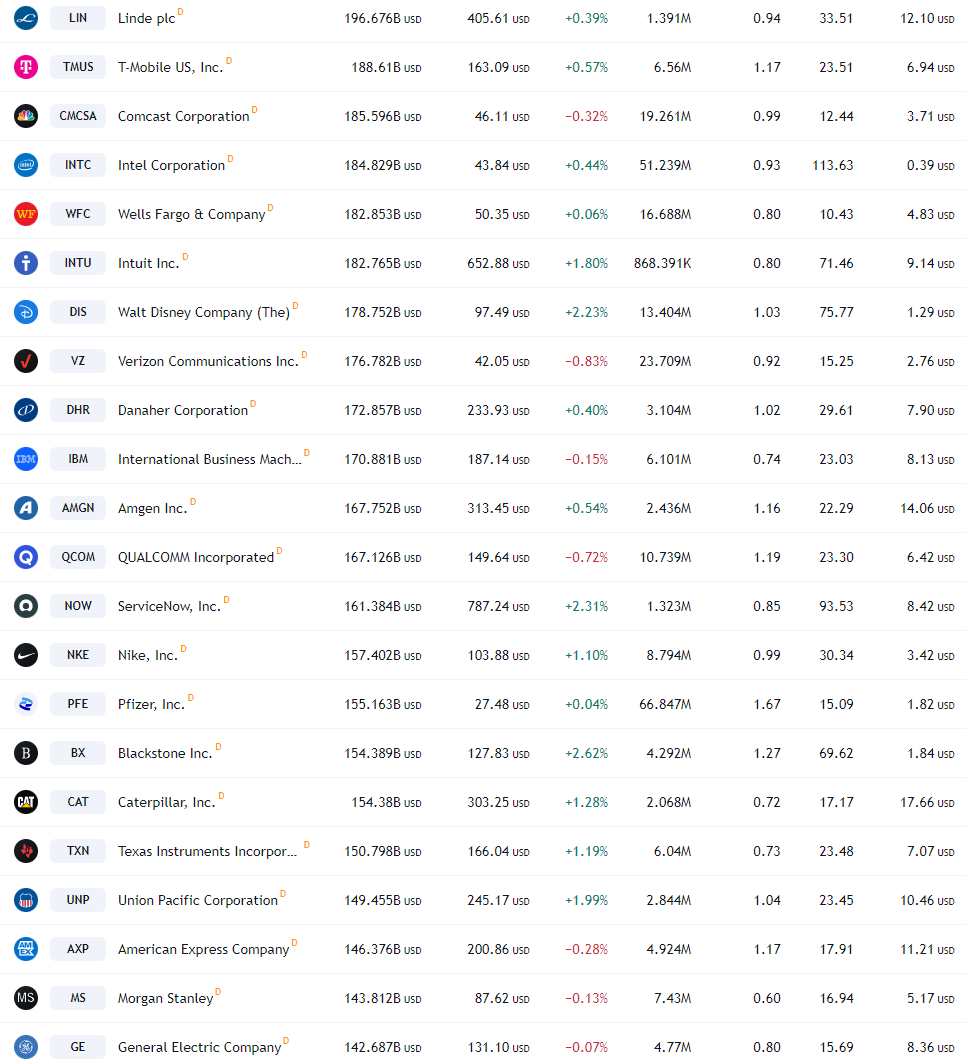Open Texas Instruments Incorpor... link
The width and height of the screenshot is (966, 1063).
[207, 851]
